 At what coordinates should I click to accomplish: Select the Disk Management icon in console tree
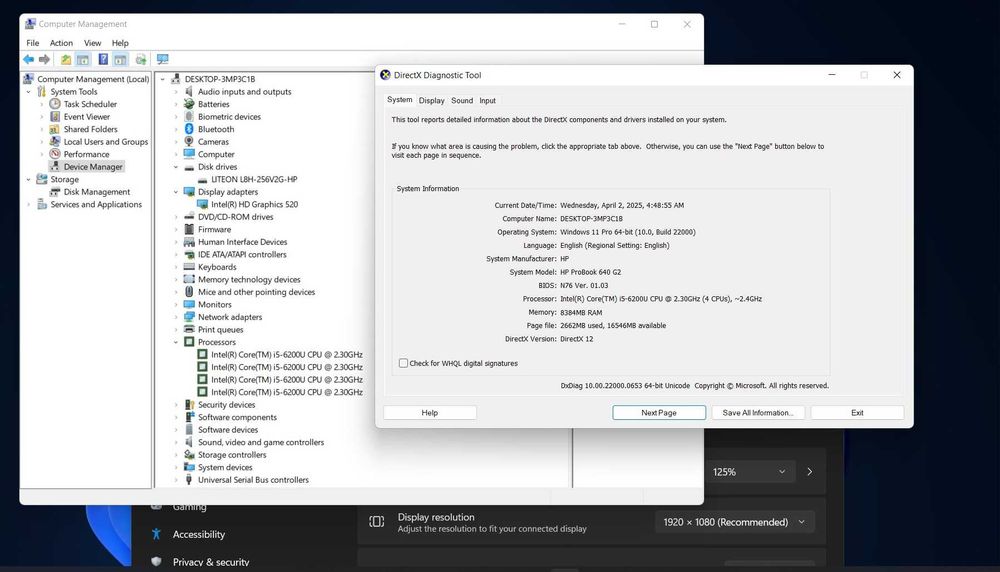pyautogui.click(x=55, y=192)
